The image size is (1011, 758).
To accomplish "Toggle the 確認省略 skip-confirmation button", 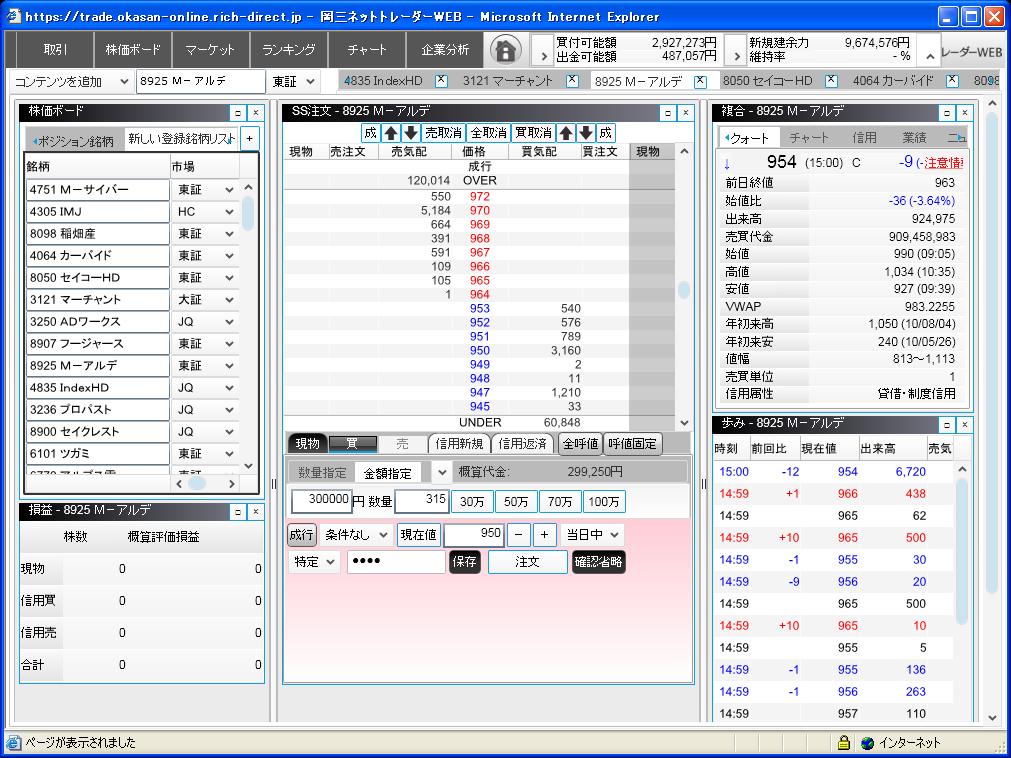I will coord(599,562).
